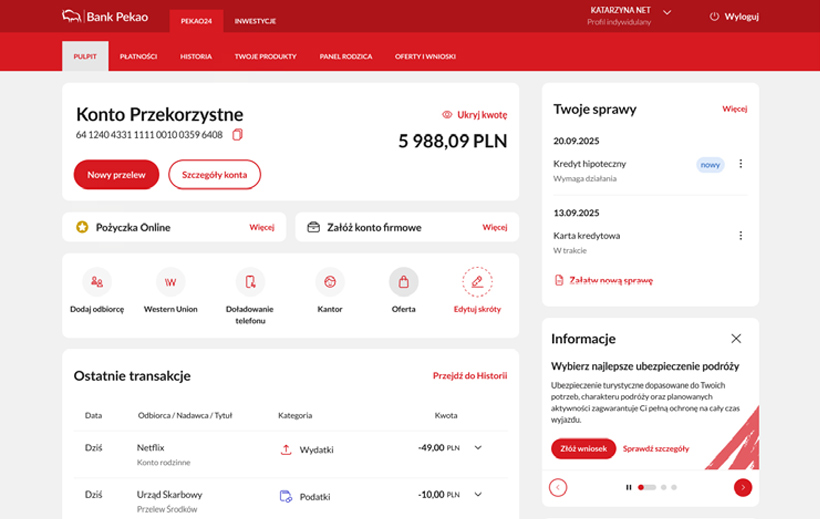The width and height of the screenshot is (820, 519).
Task: Click the Wybierz najlepsze ubezpieczenie podróży heading
Action: tap(645, 366)
